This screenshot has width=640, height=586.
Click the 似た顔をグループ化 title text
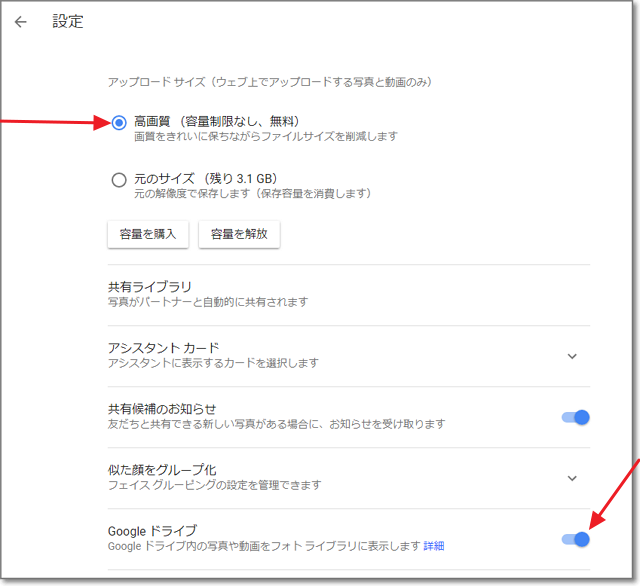coord(161,470)
